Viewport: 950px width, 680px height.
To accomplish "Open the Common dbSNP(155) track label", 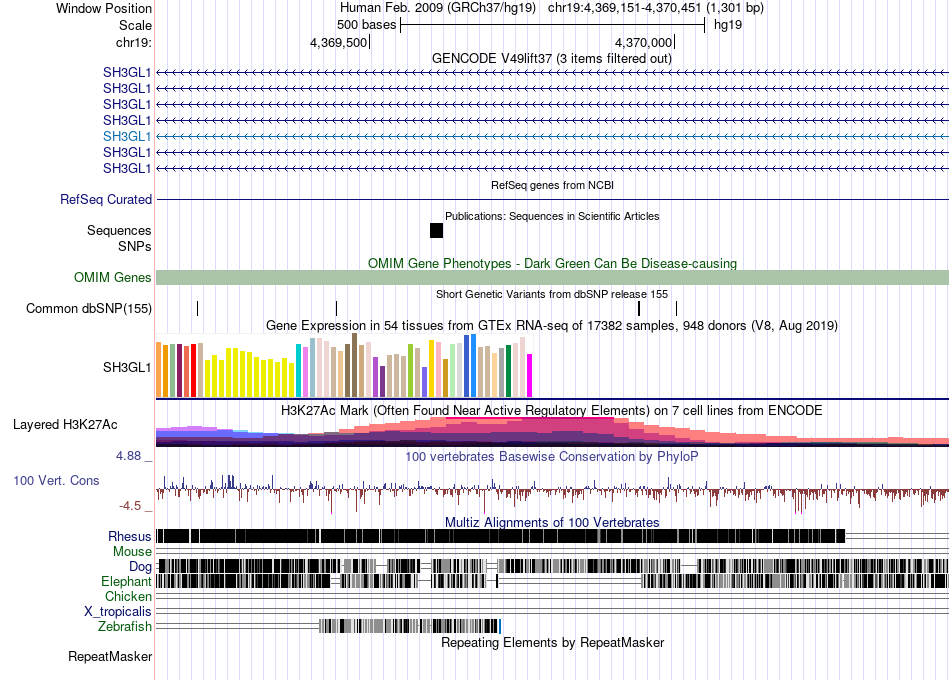I will 89,308.
